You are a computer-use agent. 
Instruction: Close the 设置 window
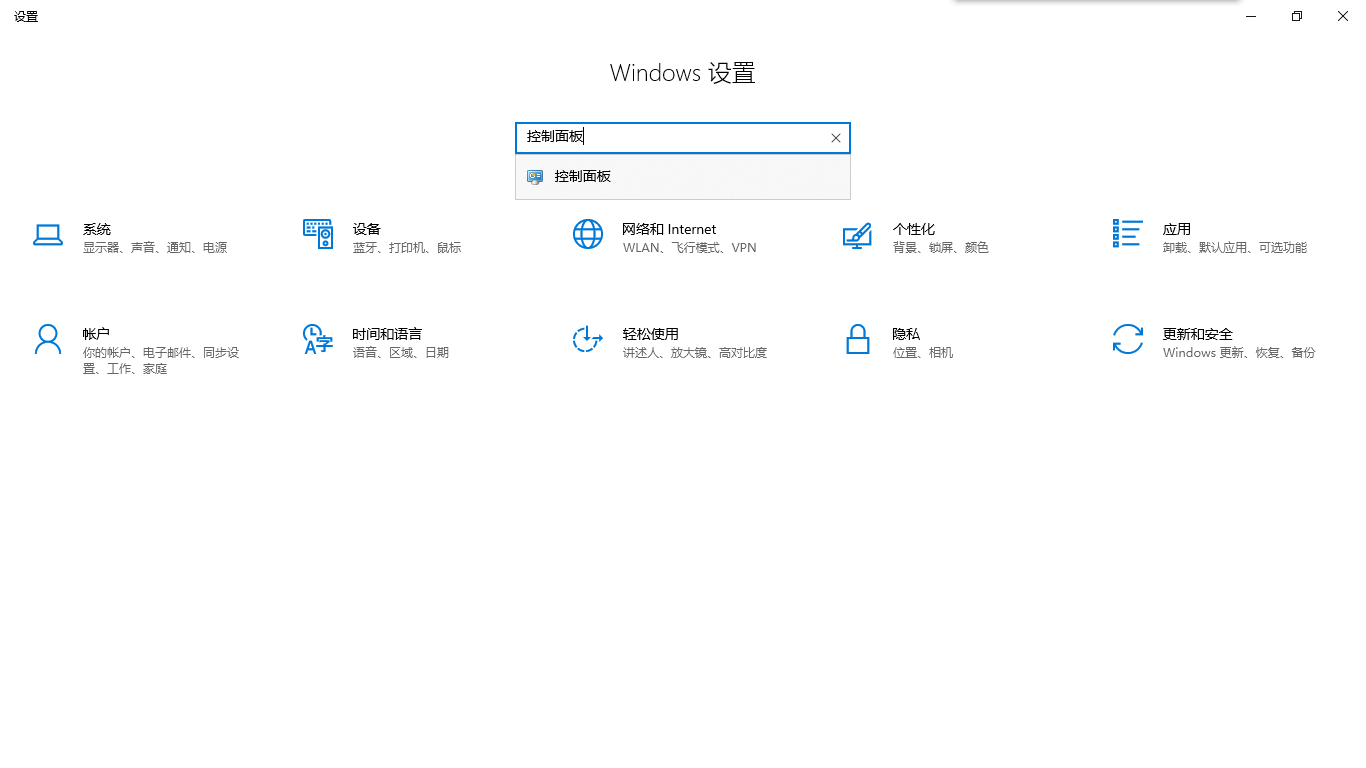1343,16
